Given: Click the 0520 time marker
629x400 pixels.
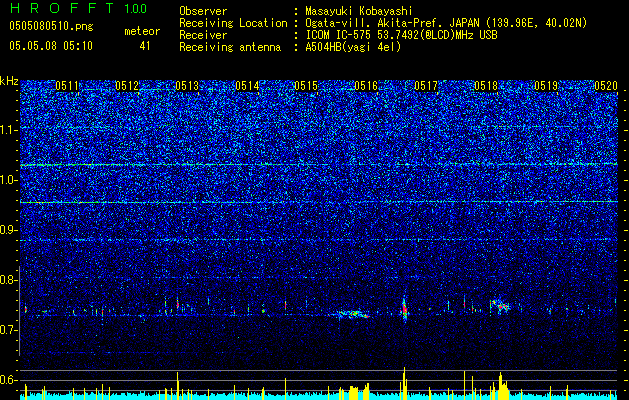Looking at the screenshot, I should coord(606,86).
